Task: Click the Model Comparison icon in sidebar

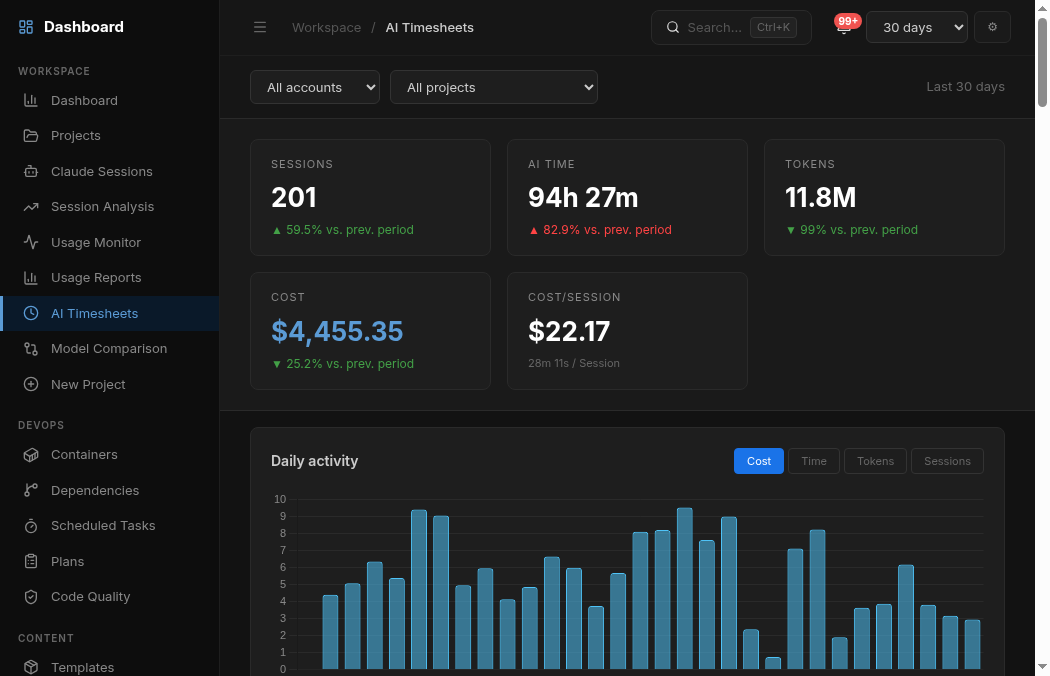Action: pos(31,349)
